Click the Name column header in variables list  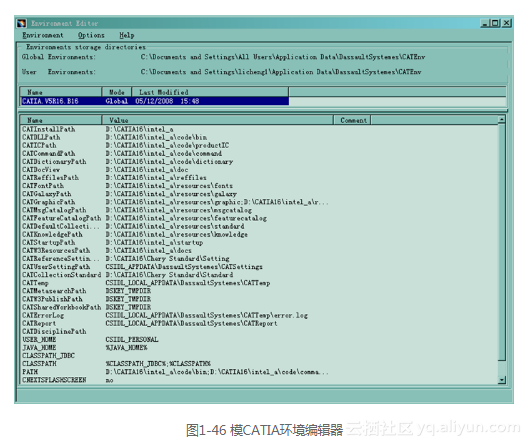point(61,120)
